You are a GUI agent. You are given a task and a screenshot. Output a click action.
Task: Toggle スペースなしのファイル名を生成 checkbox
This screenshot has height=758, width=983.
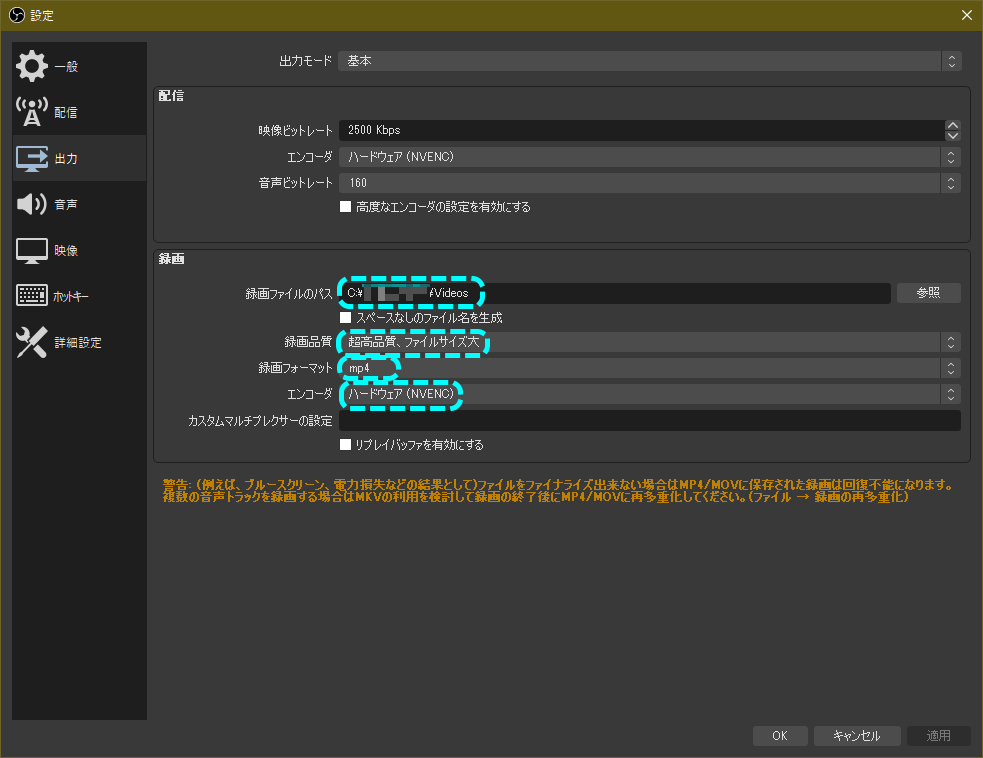345,317
